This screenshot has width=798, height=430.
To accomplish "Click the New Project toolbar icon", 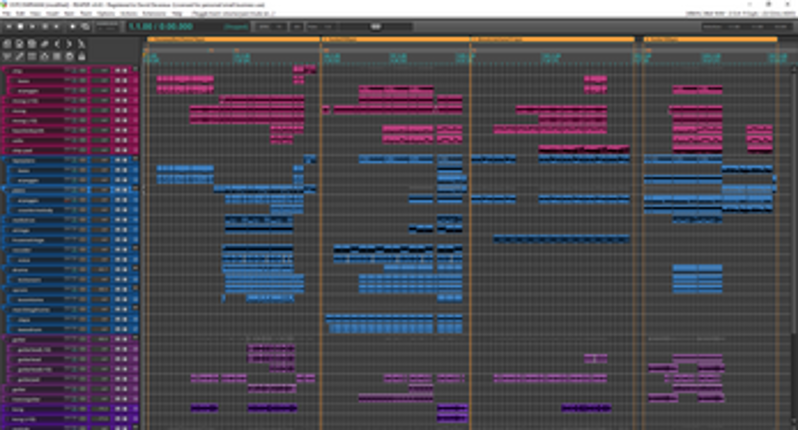I will click(x=7, y=44).
